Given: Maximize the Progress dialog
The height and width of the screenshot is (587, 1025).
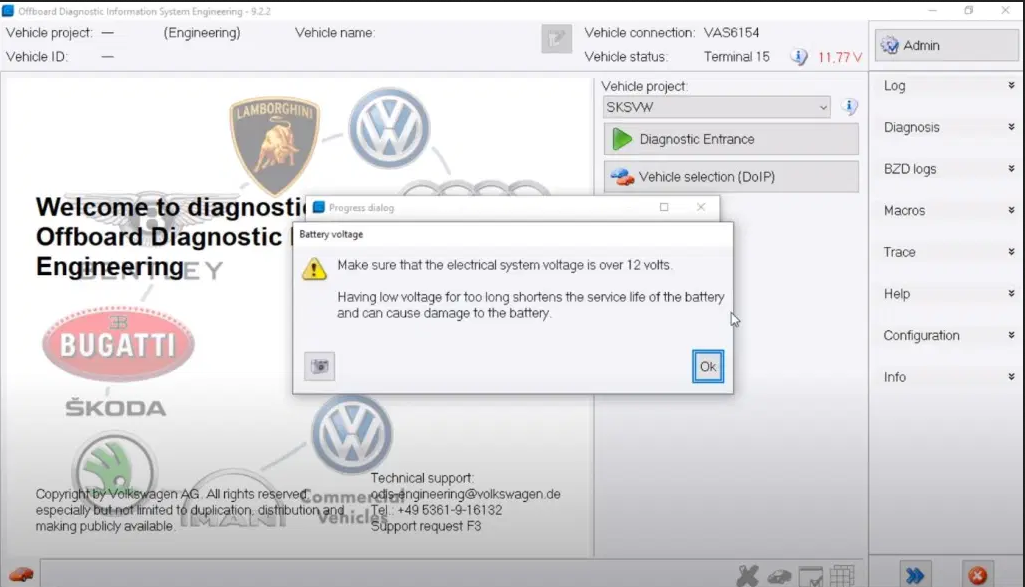Looking at the screenshot, I should (664, 207).
